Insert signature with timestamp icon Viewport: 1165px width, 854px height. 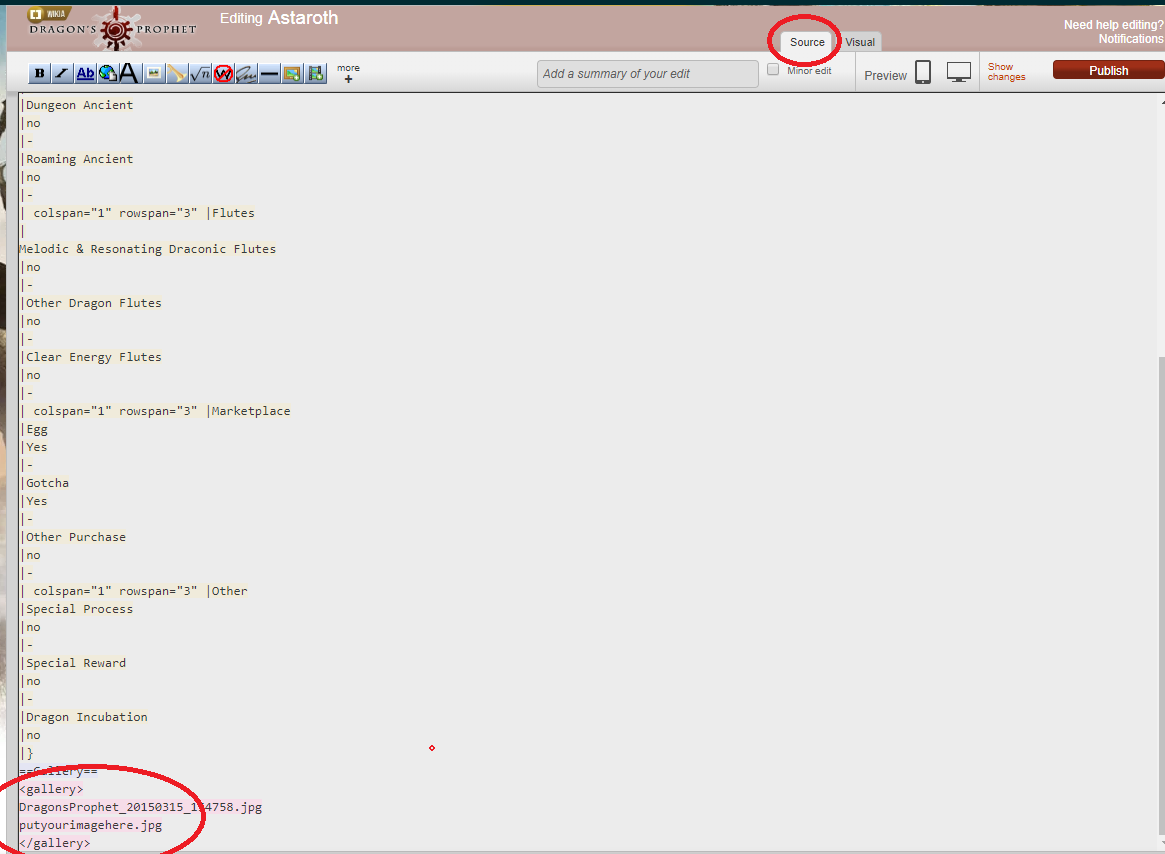(x=246, y=73)
